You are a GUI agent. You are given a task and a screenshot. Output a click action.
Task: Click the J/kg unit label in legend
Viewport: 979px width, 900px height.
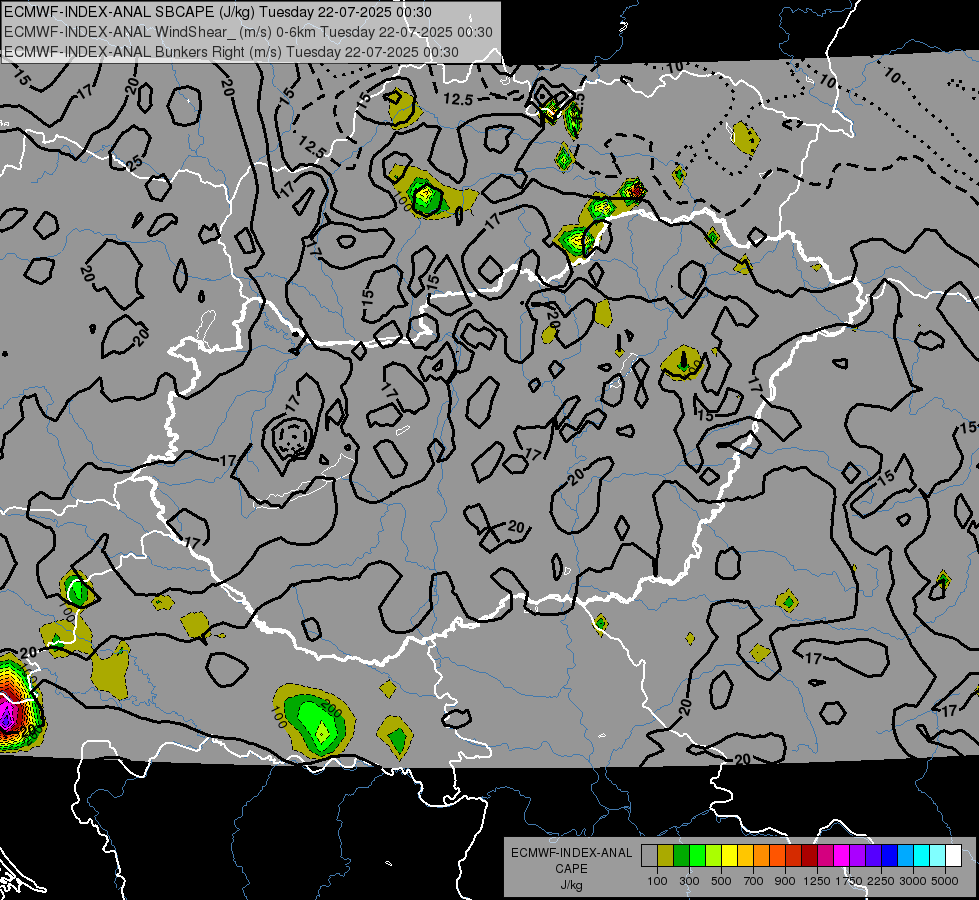click(x=571, y=885)
